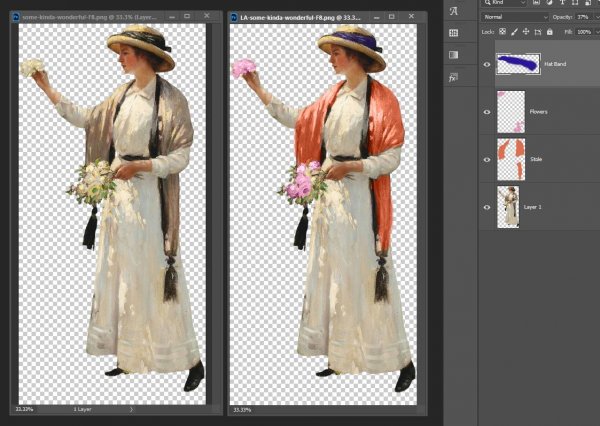Toggle lock all padlock icon
600x426 pixels.
549,32
